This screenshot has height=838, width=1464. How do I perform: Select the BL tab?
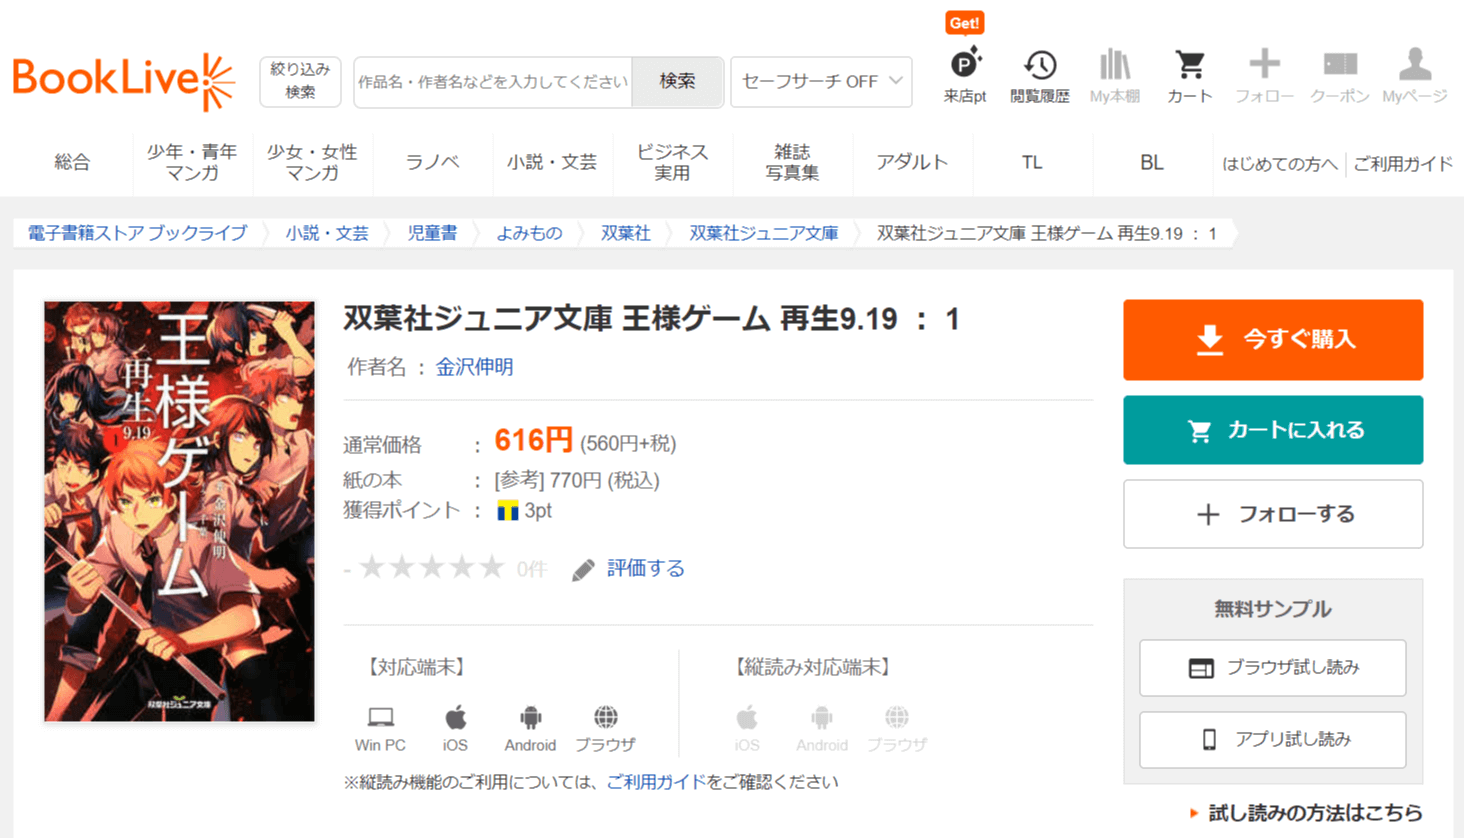click(x=1152, y=162)
